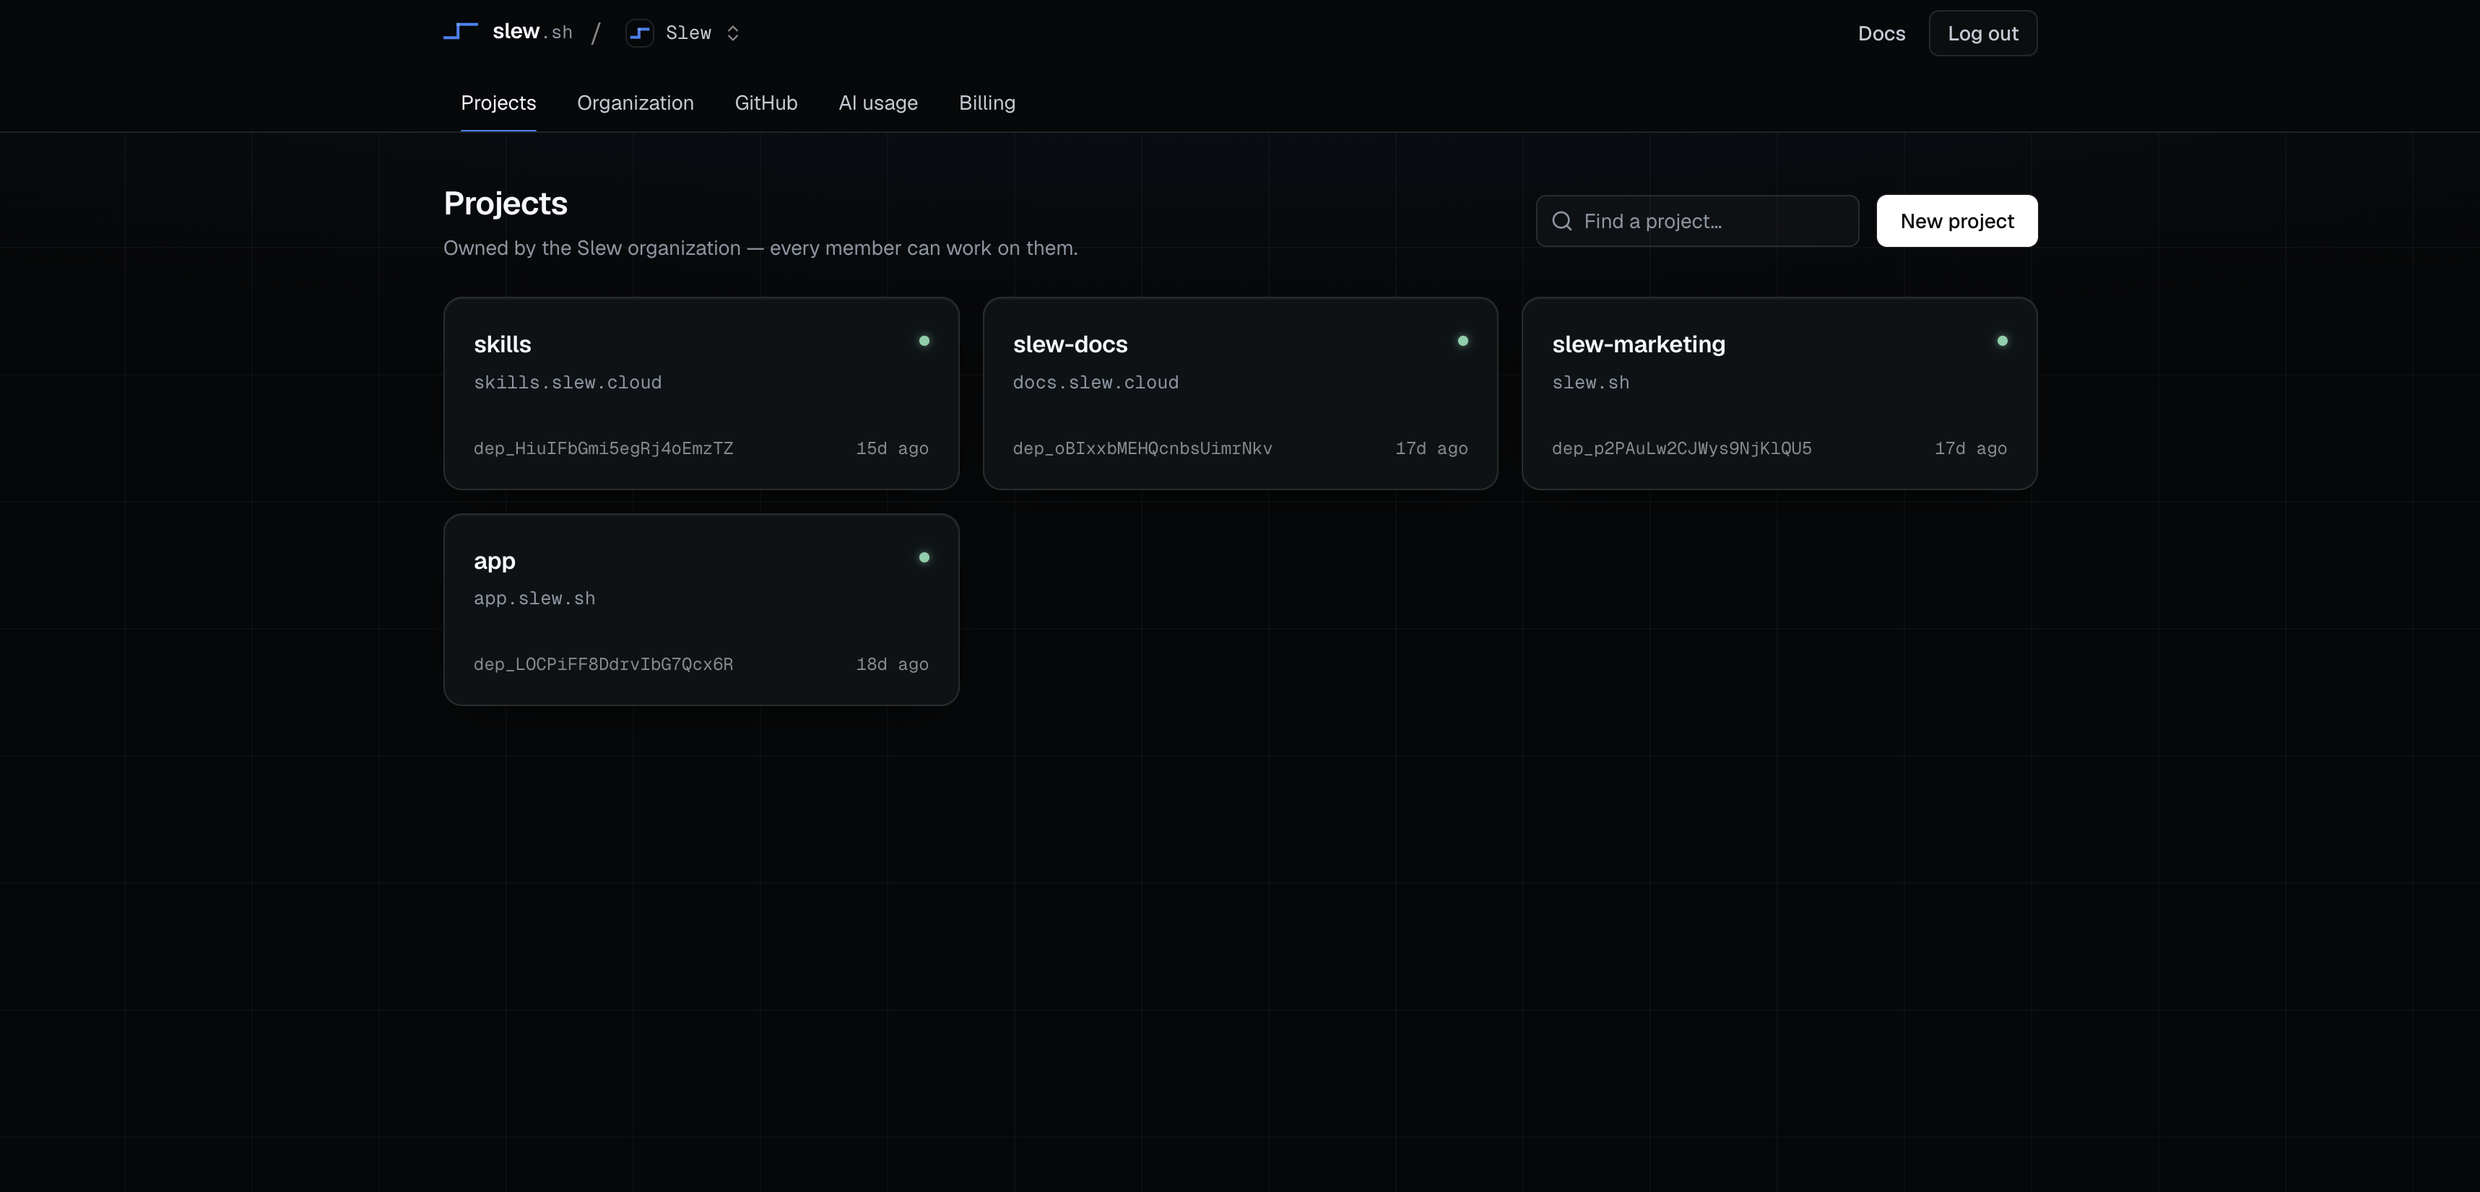2480x1192 pixels.
Task: Click deployment ID dep_oBIxxbMEHQcnbsUimrNkv
Action: click(x=1142, y=449)
